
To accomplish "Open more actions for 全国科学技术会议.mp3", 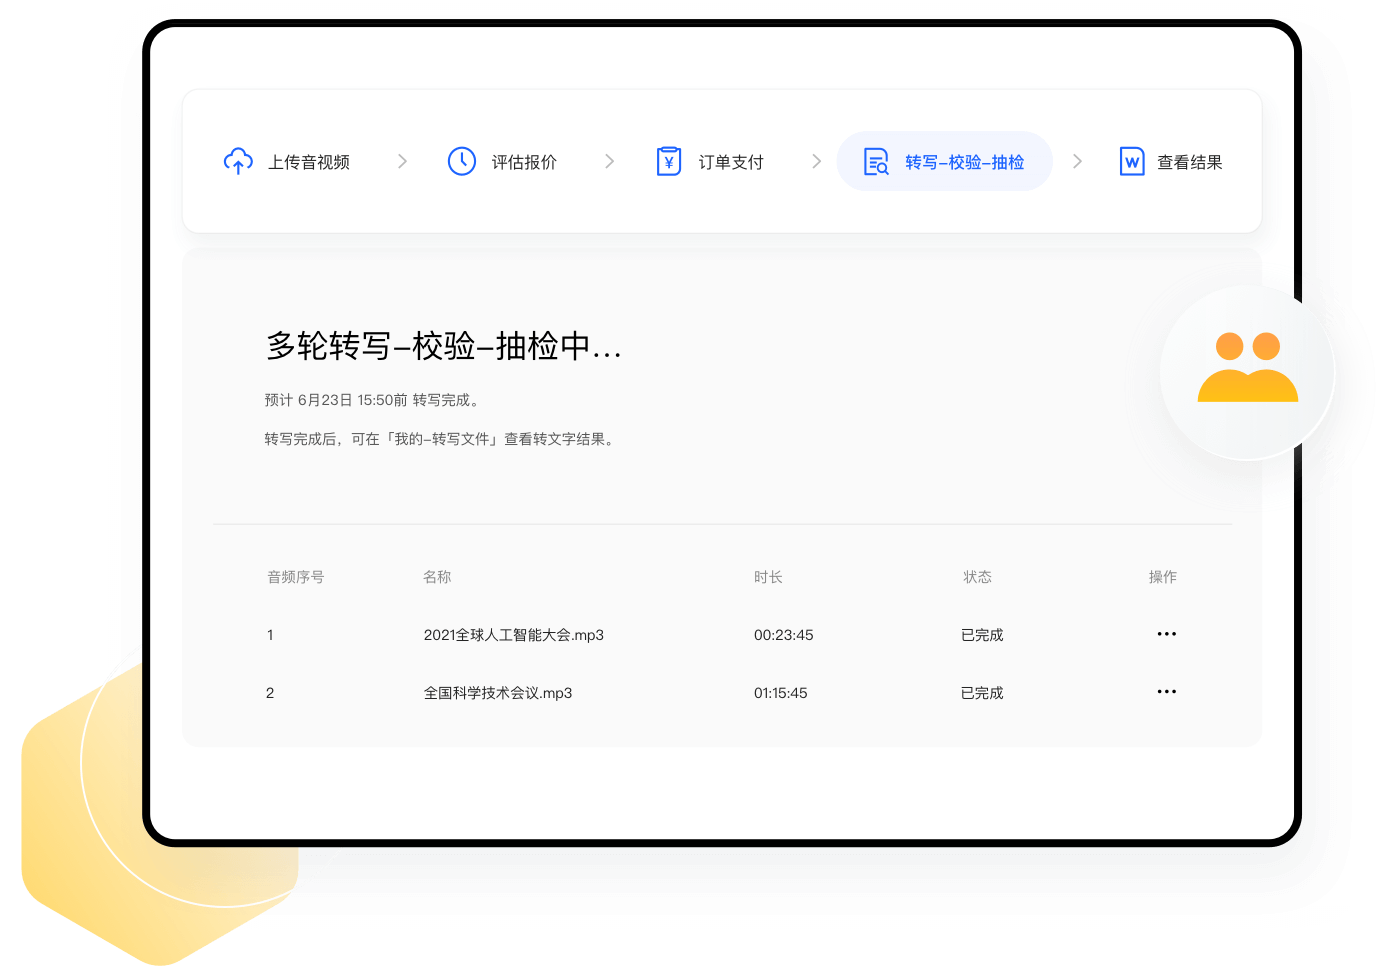I will tap(1166, 692).
